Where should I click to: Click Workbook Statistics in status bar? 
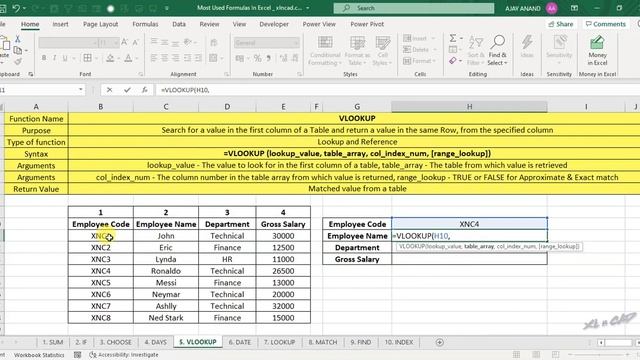(x=39, y=355)
